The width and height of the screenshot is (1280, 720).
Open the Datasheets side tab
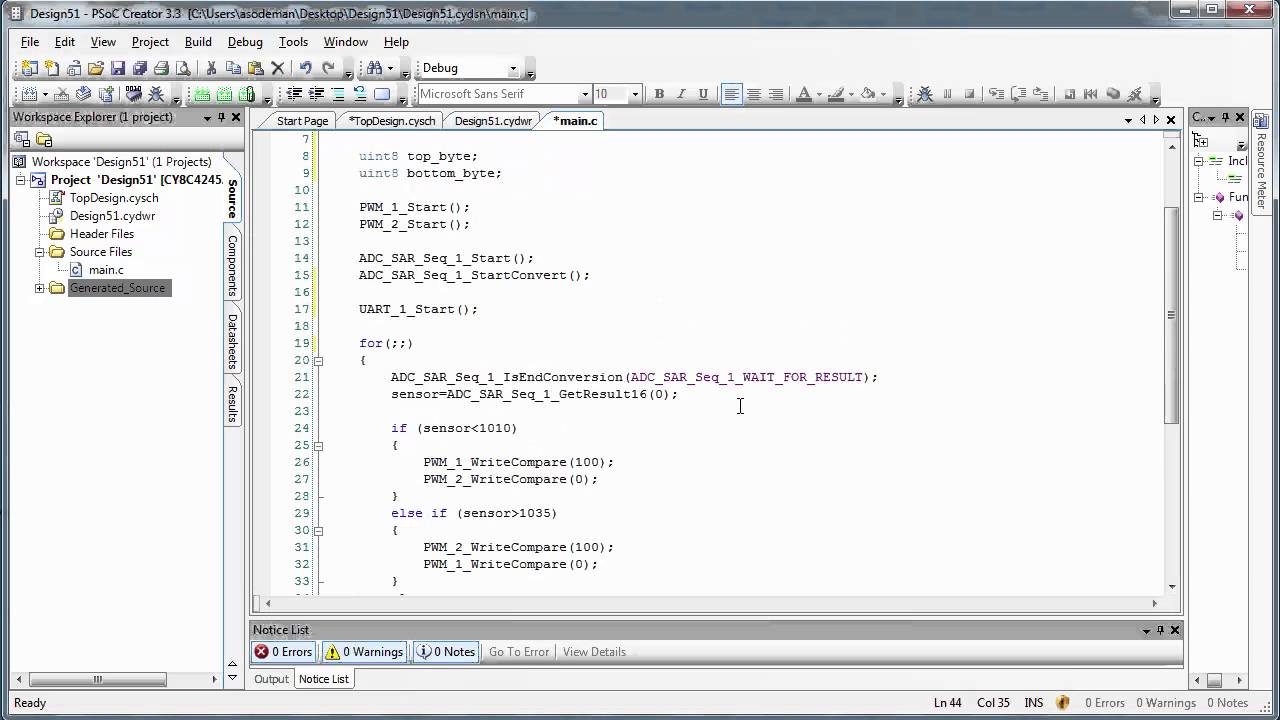[232, 341]
